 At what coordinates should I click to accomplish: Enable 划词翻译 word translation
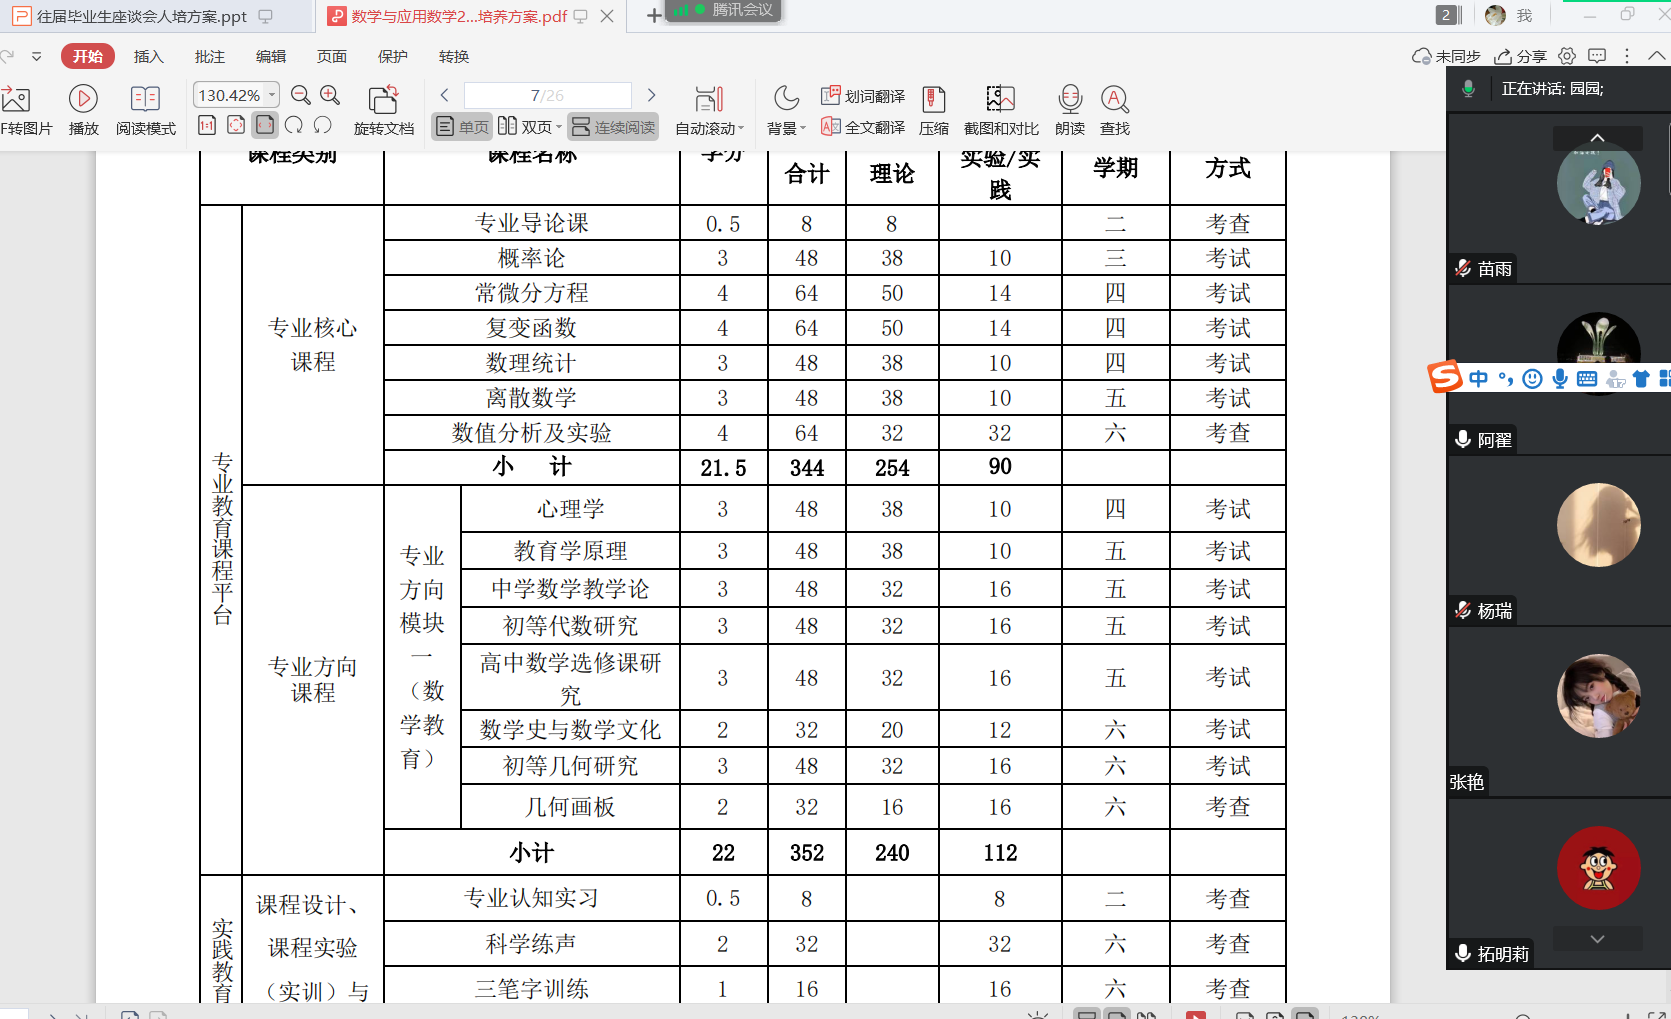click(862, 96)
